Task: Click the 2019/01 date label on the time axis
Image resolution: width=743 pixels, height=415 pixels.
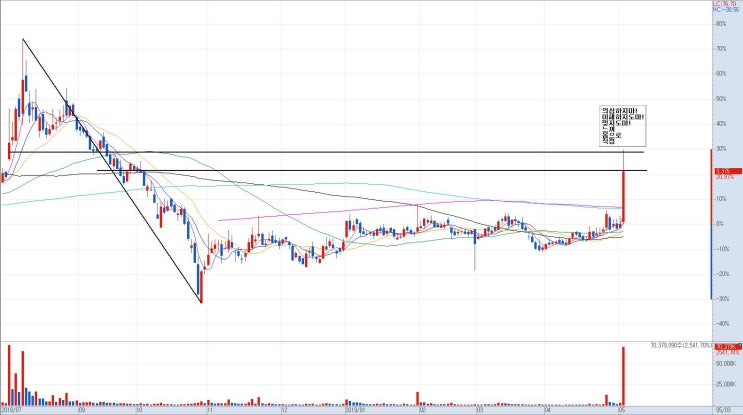Action: 355,410
